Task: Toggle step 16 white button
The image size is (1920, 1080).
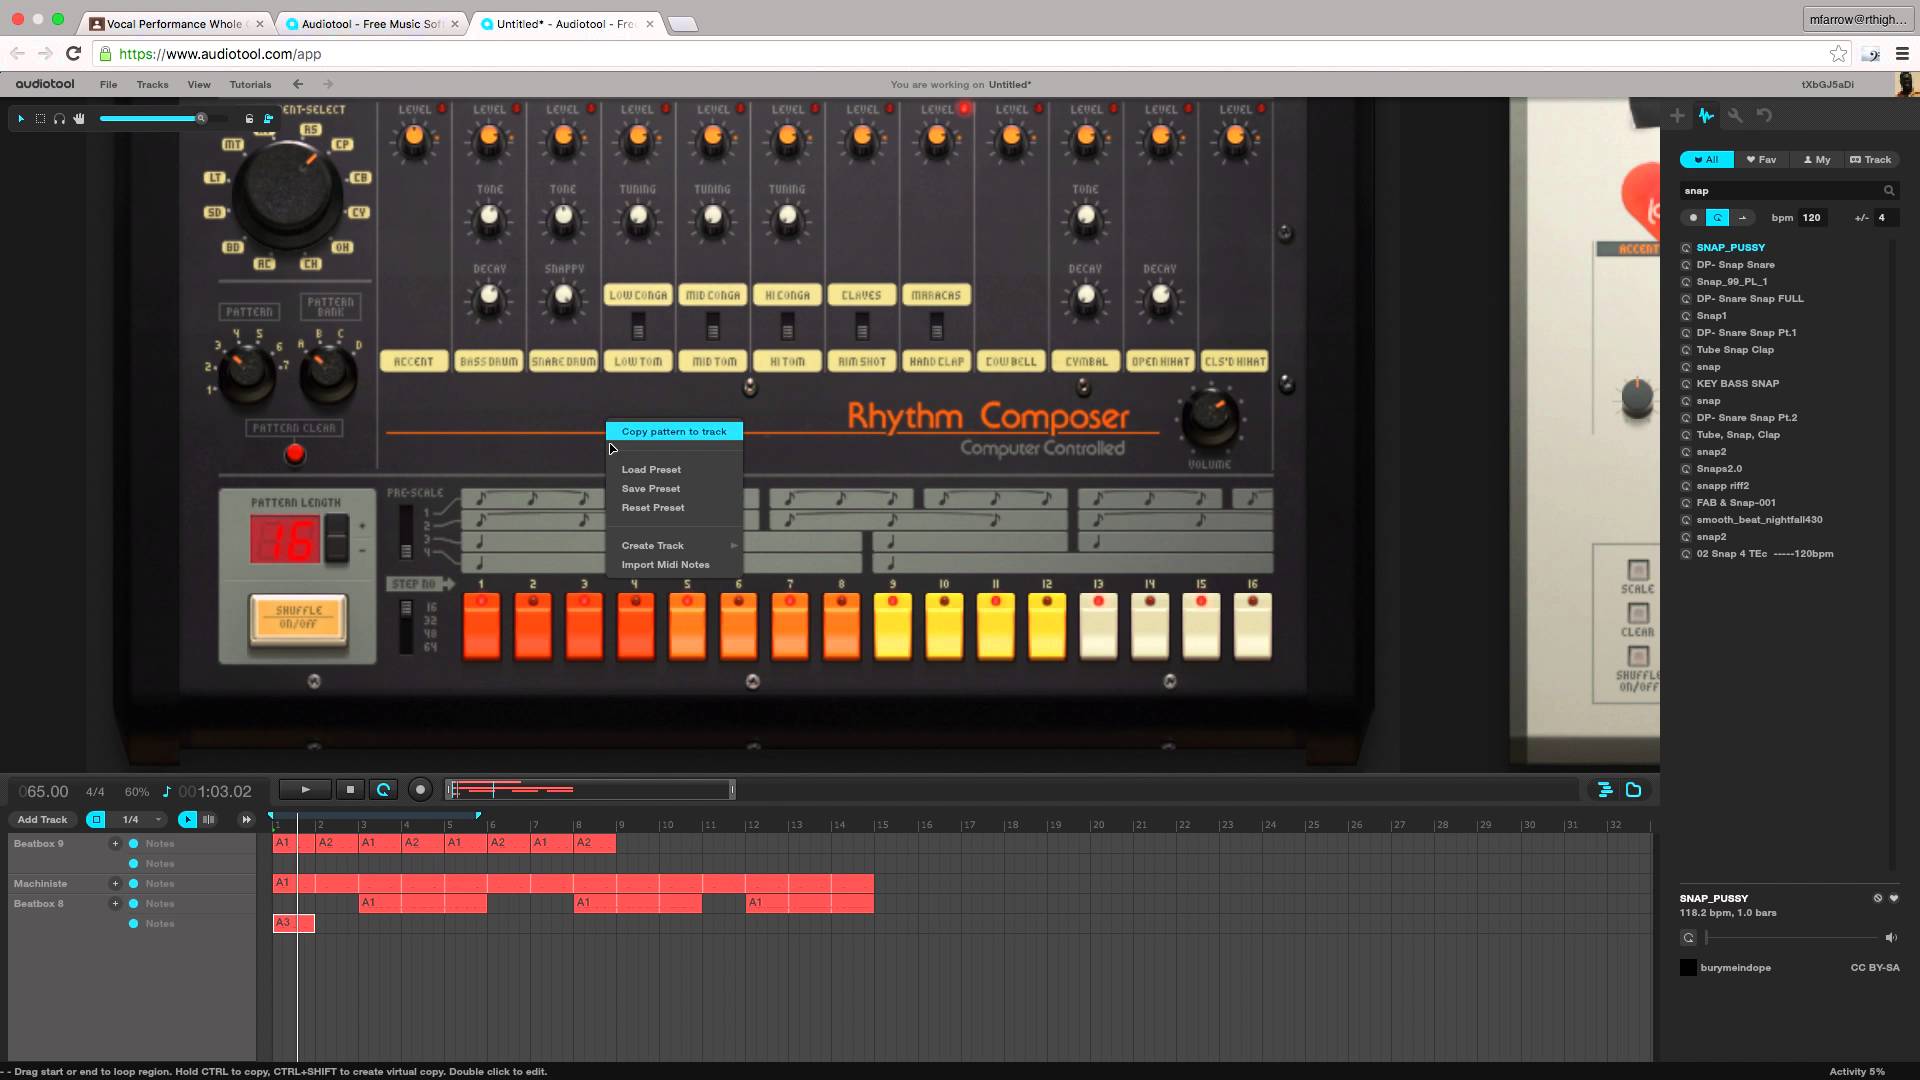Action: pos(1252,626)
